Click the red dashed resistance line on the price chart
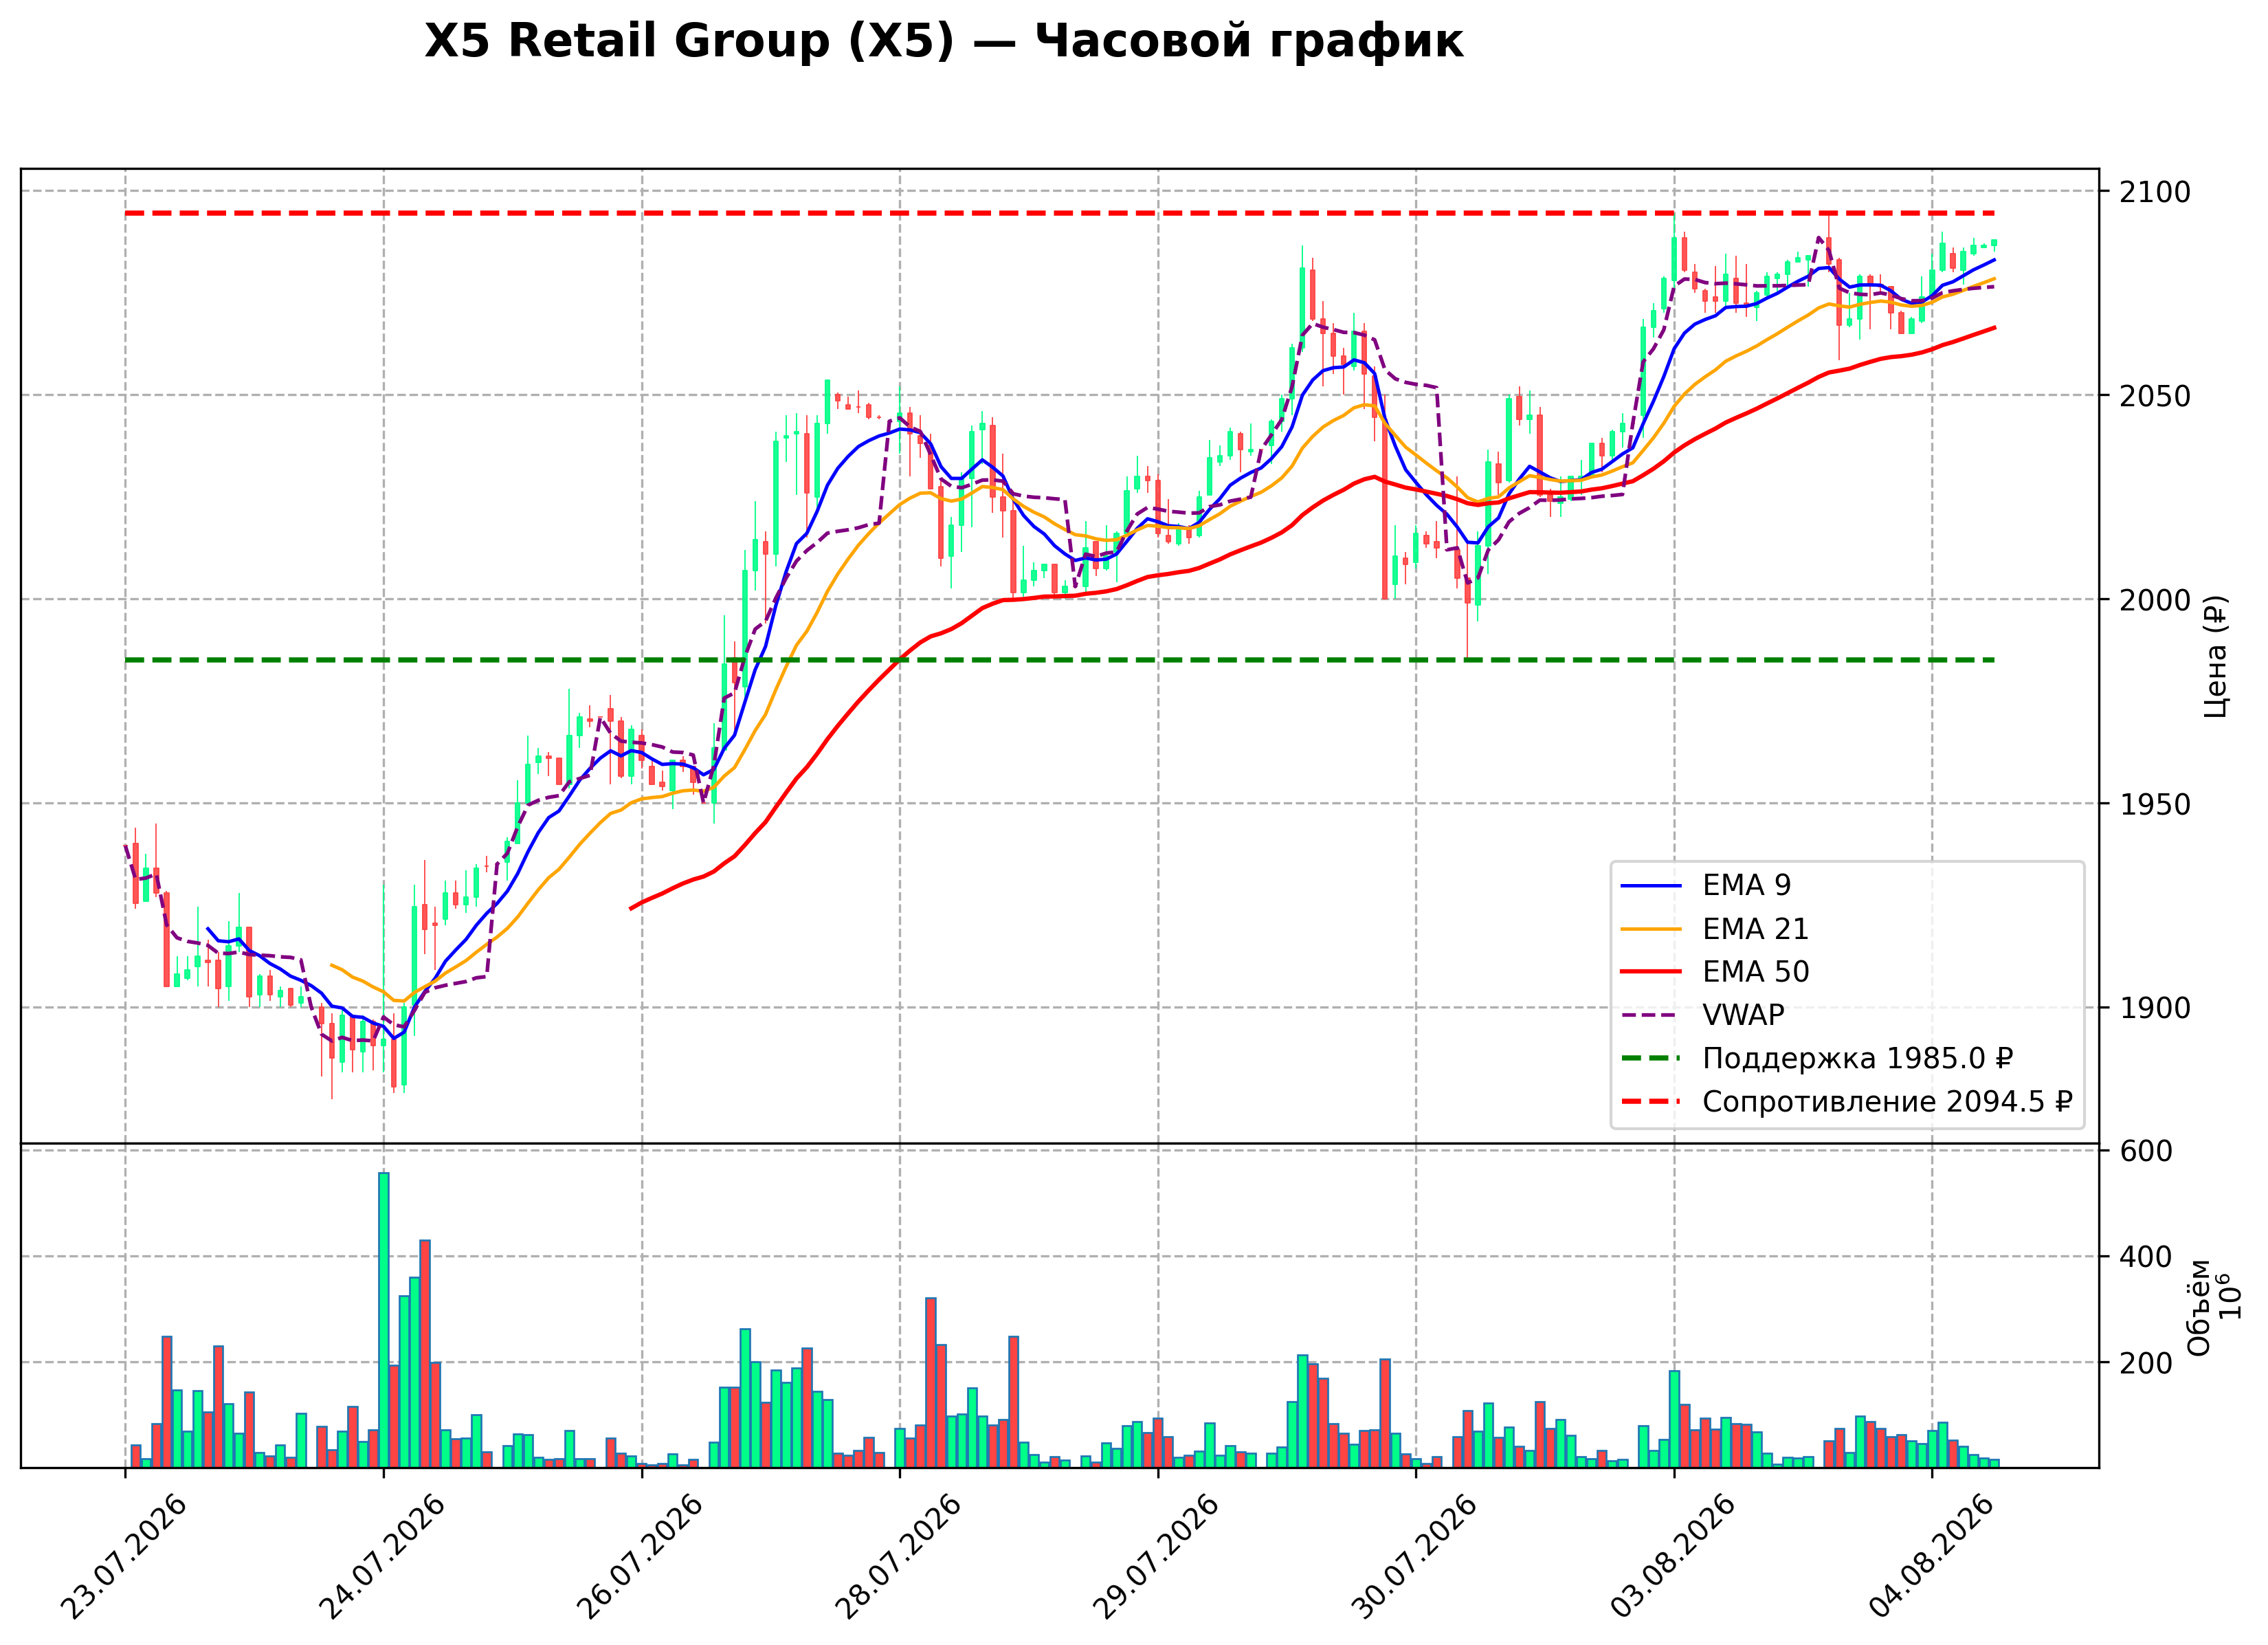2268x1645 pixels. pos(1060,213)
